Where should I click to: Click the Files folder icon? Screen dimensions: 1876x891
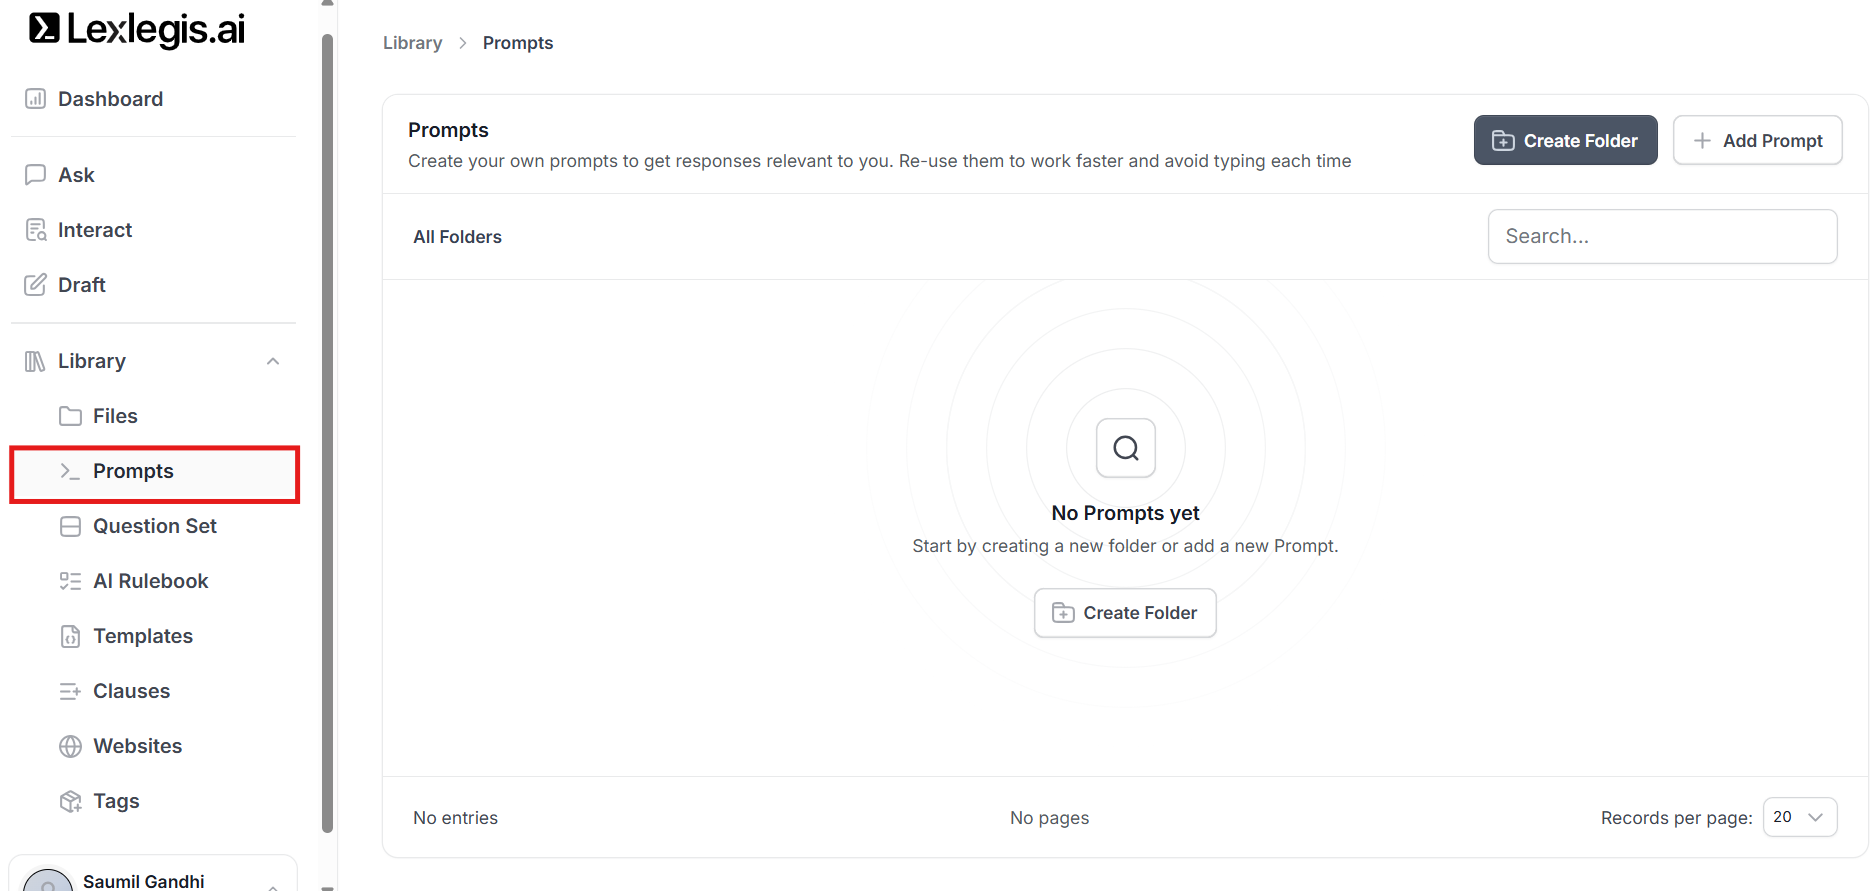tap(70, 416)
